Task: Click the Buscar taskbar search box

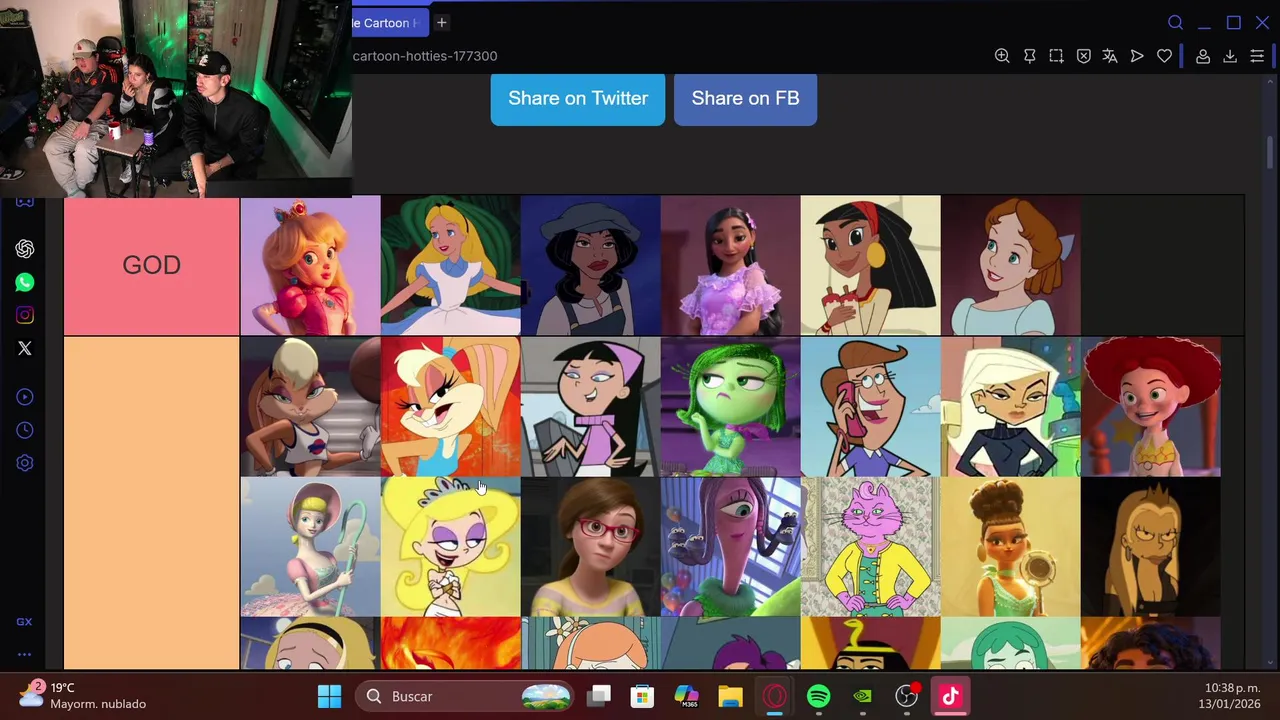Action: tap(467, 696)
